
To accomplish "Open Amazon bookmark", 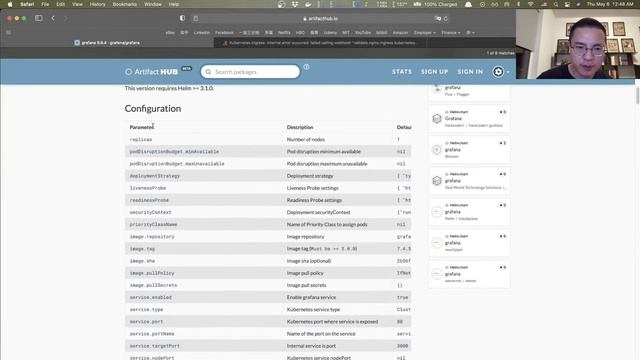I will tap(400, 33).
